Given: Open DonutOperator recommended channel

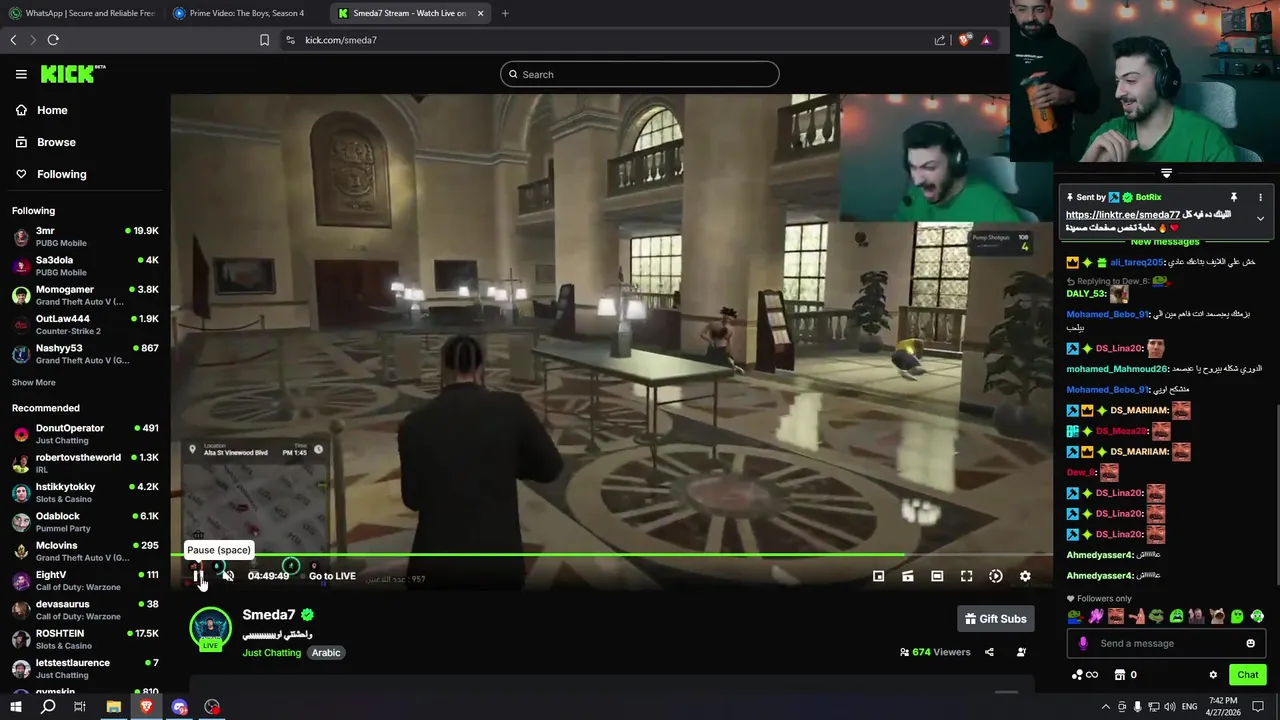Looking at the screenshot, I should (x=85, y=434).
